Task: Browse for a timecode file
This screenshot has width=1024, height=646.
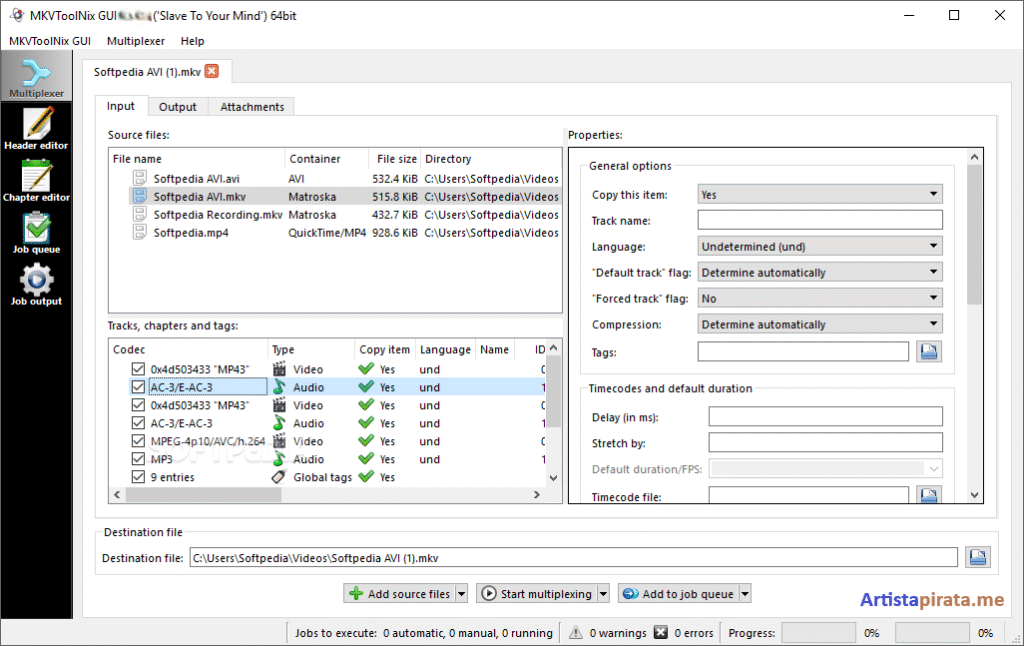Action: pyautogui.click(x=928, y=493)
